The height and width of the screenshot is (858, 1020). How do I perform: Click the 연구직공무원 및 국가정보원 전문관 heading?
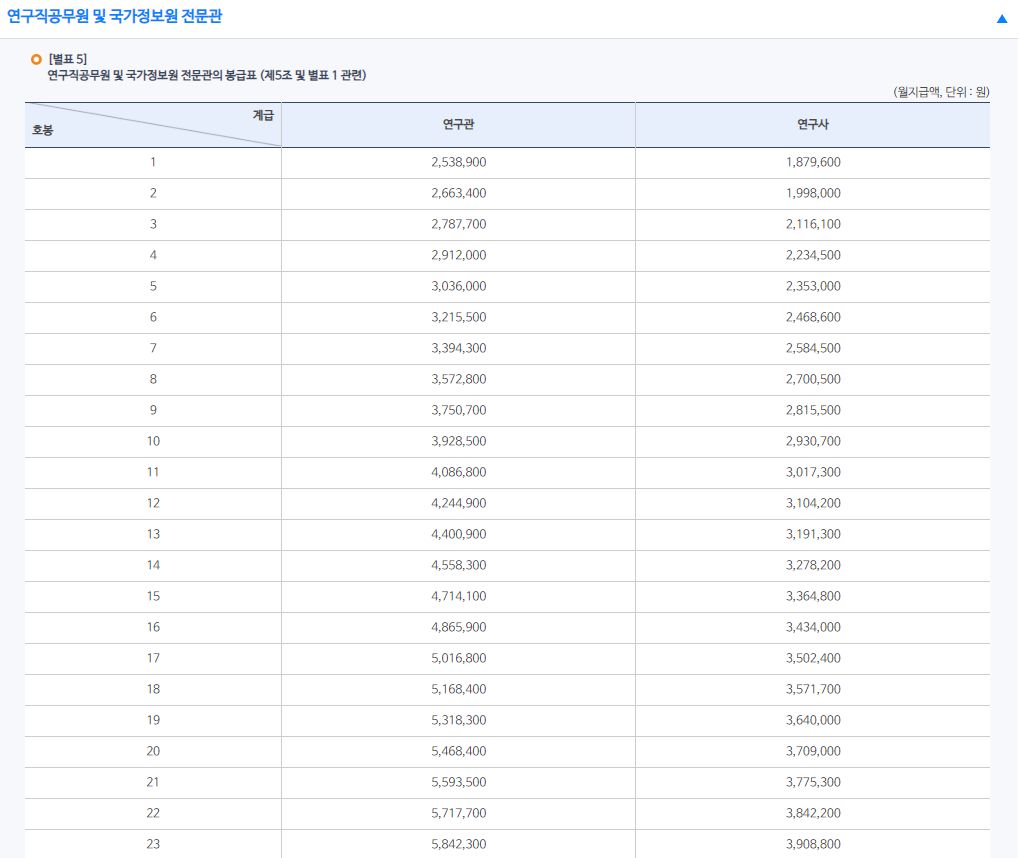(114, 16)
